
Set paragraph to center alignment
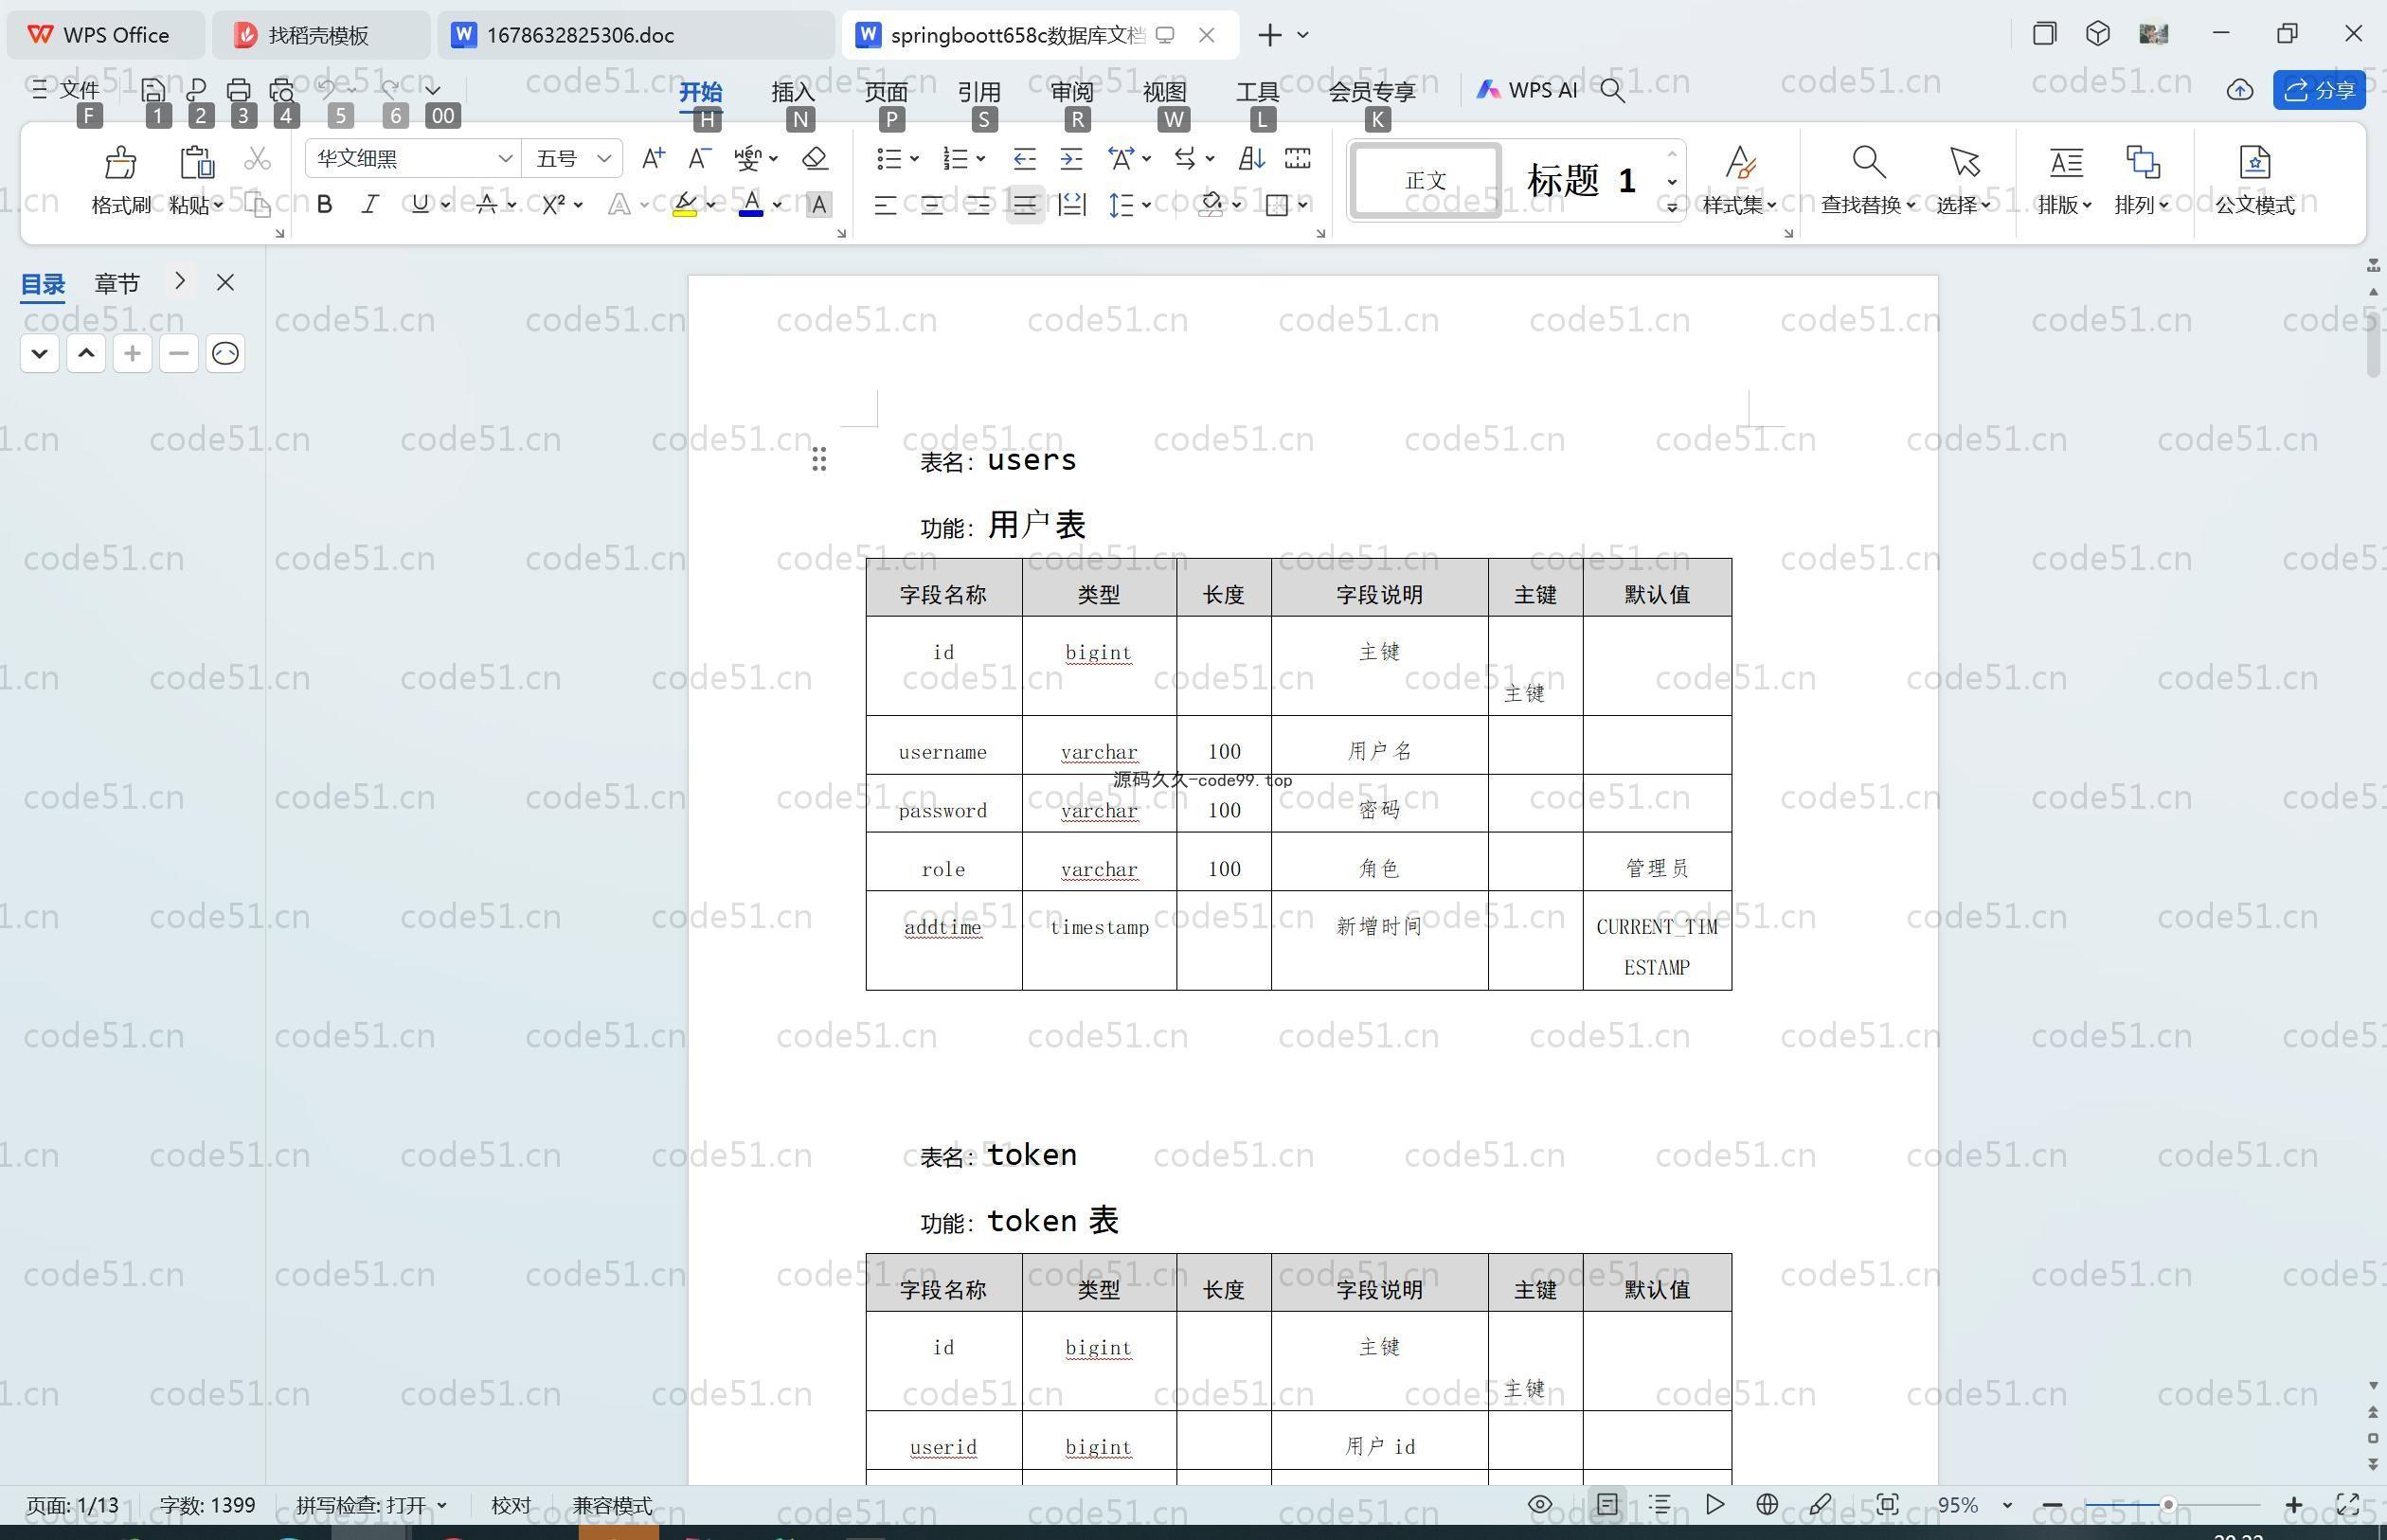tap(932, 205)
